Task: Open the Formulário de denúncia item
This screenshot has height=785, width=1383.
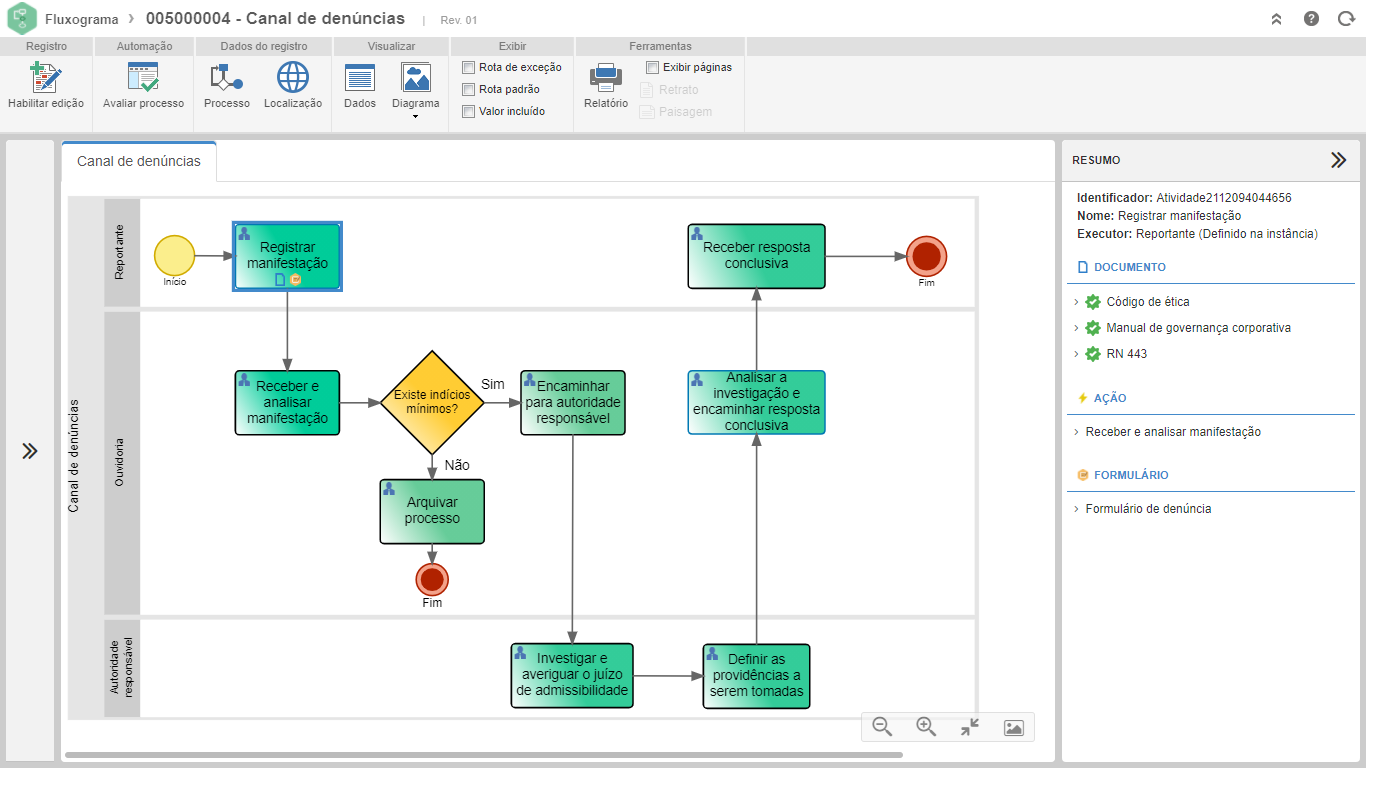Action: 1148,509
